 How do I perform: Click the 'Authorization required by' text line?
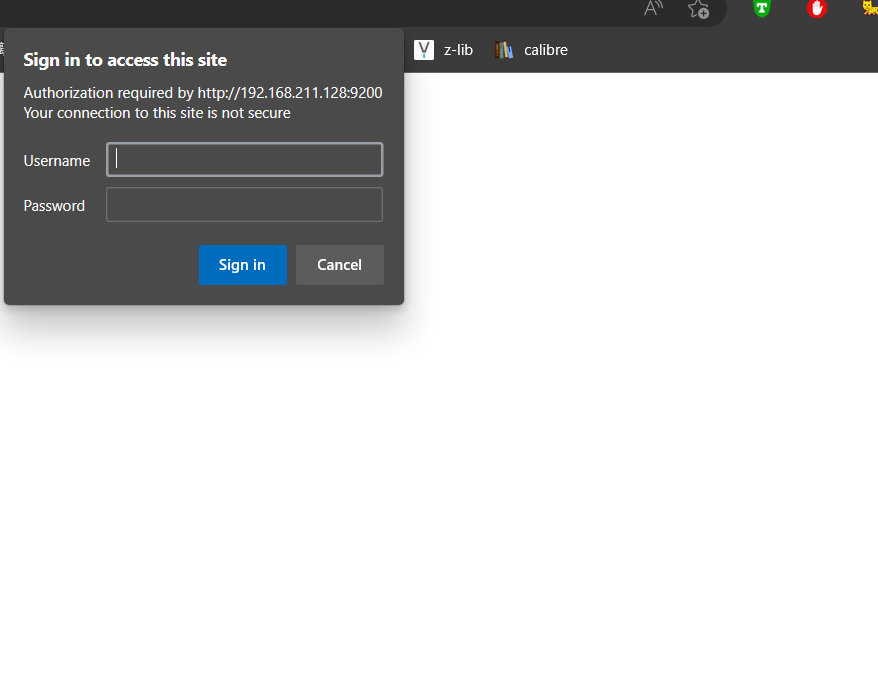tap(203, 92)
